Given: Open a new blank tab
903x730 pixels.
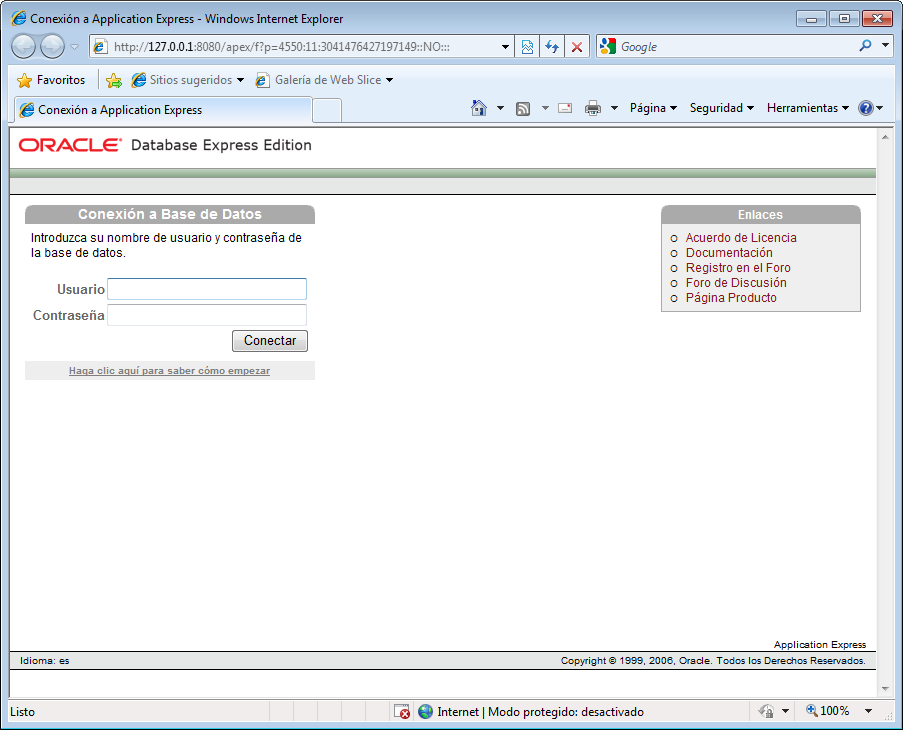Looking at the screenshot, I should click(x=327, y=111).
